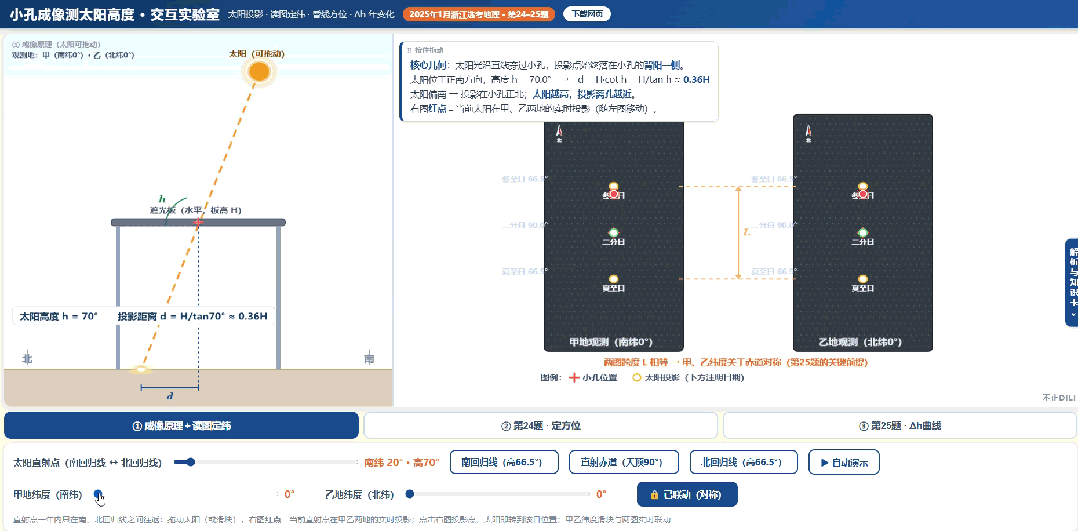The height and width of the screenshot is (531, 1078).
Task: Click the 投影距离 d = H/tan70° readout
Action: (x=192, y=316)
